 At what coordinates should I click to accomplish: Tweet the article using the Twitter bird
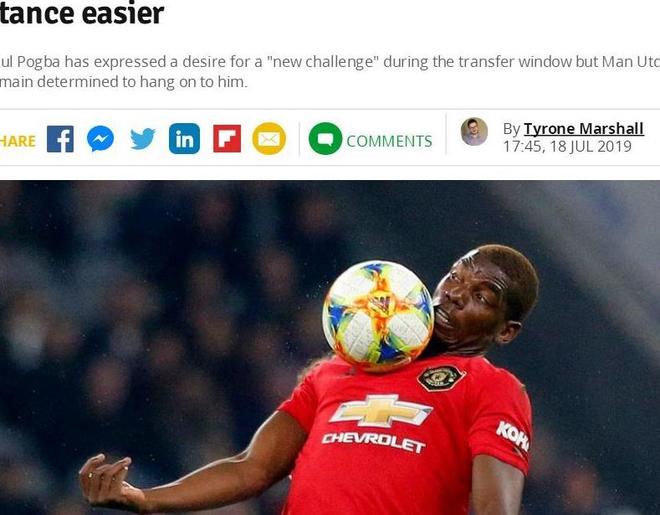(142, 139)
